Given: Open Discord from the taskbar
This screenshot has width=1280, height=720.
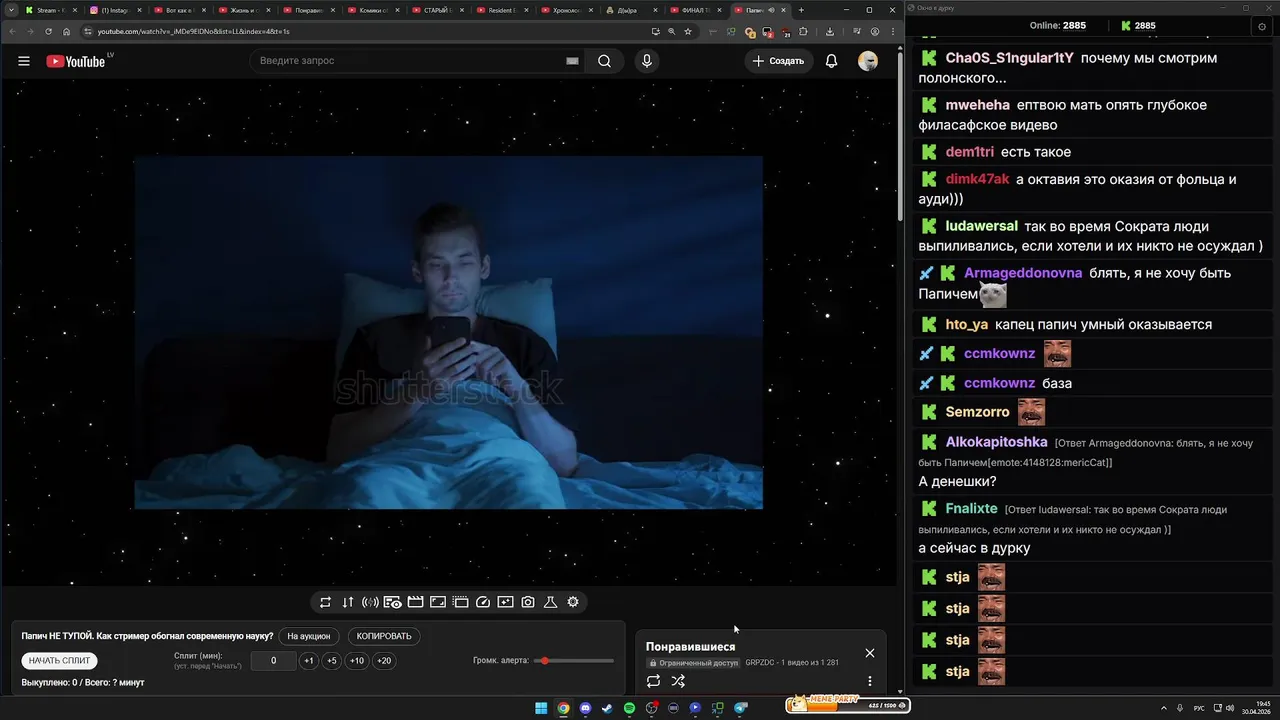Looking at the screenshot, I should click(585, 708).
